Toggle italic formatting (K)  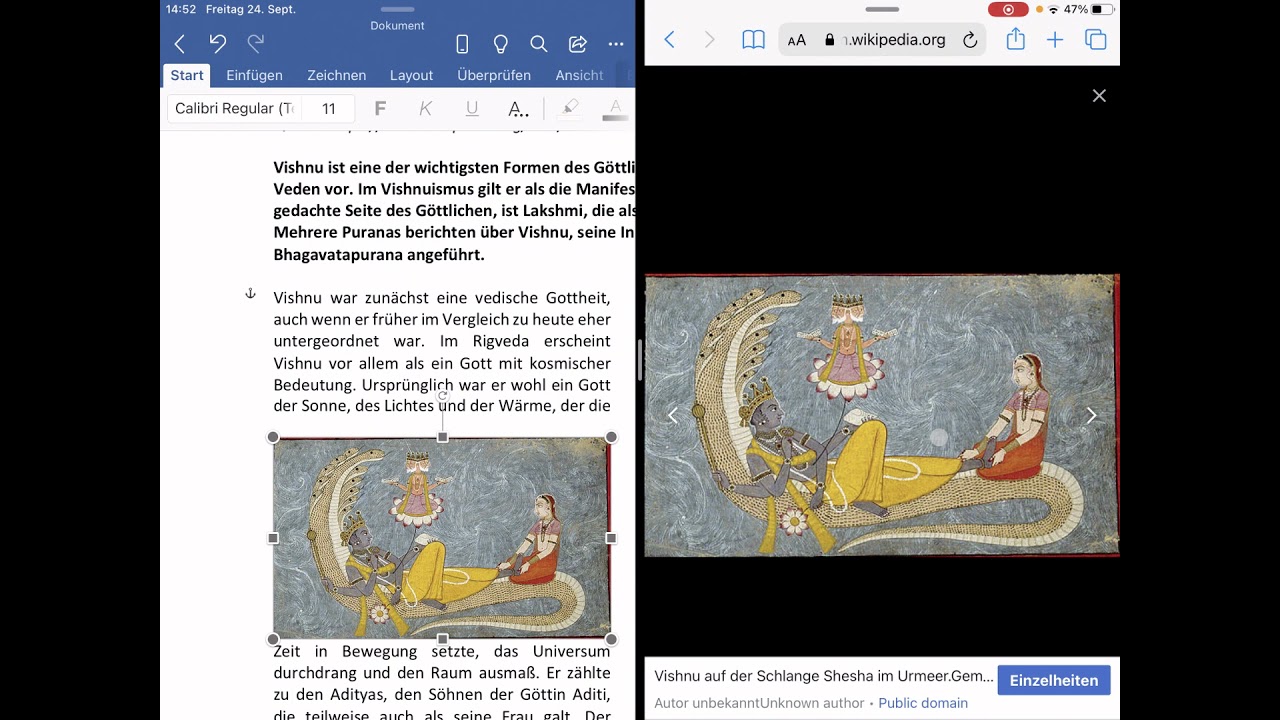click(x=425, y=108)
